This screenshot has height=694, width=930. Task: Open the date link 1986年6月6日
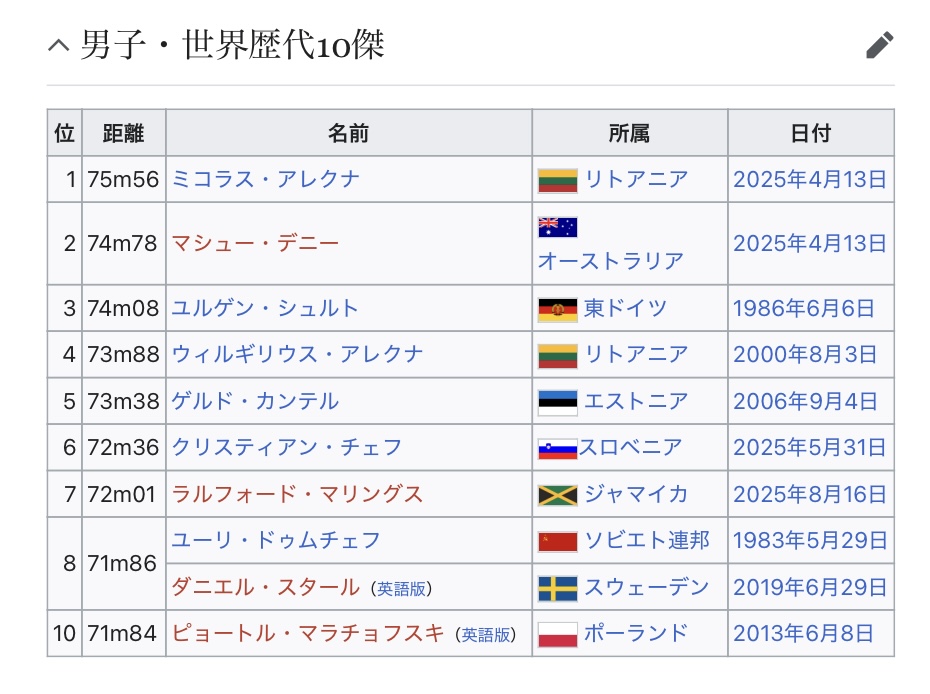[x=803, y=308]
